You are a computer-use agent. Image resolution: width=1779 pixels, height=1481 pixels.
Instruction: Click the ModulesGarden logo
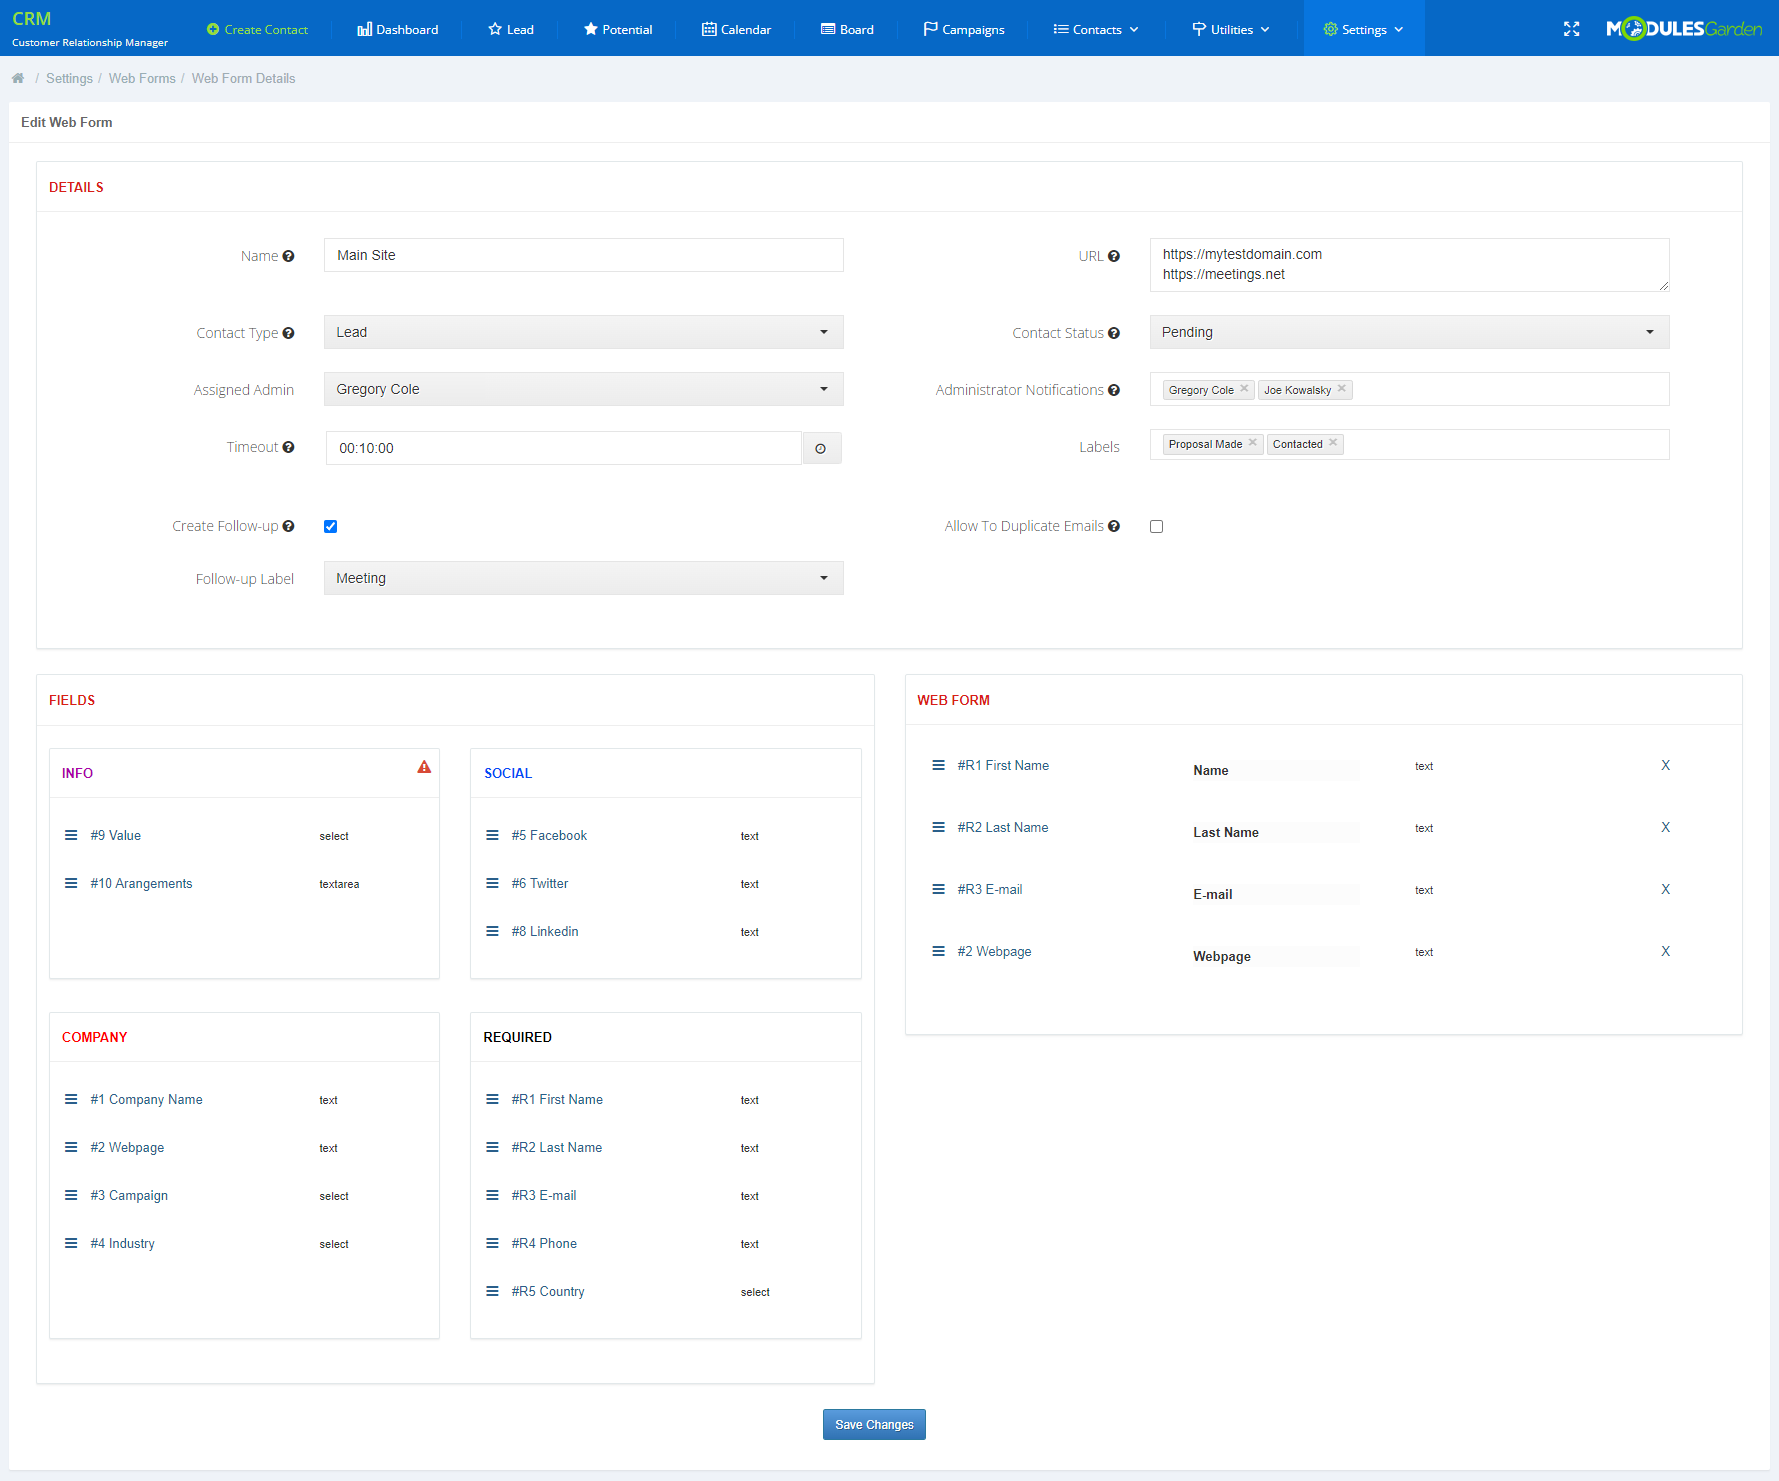1684,29
